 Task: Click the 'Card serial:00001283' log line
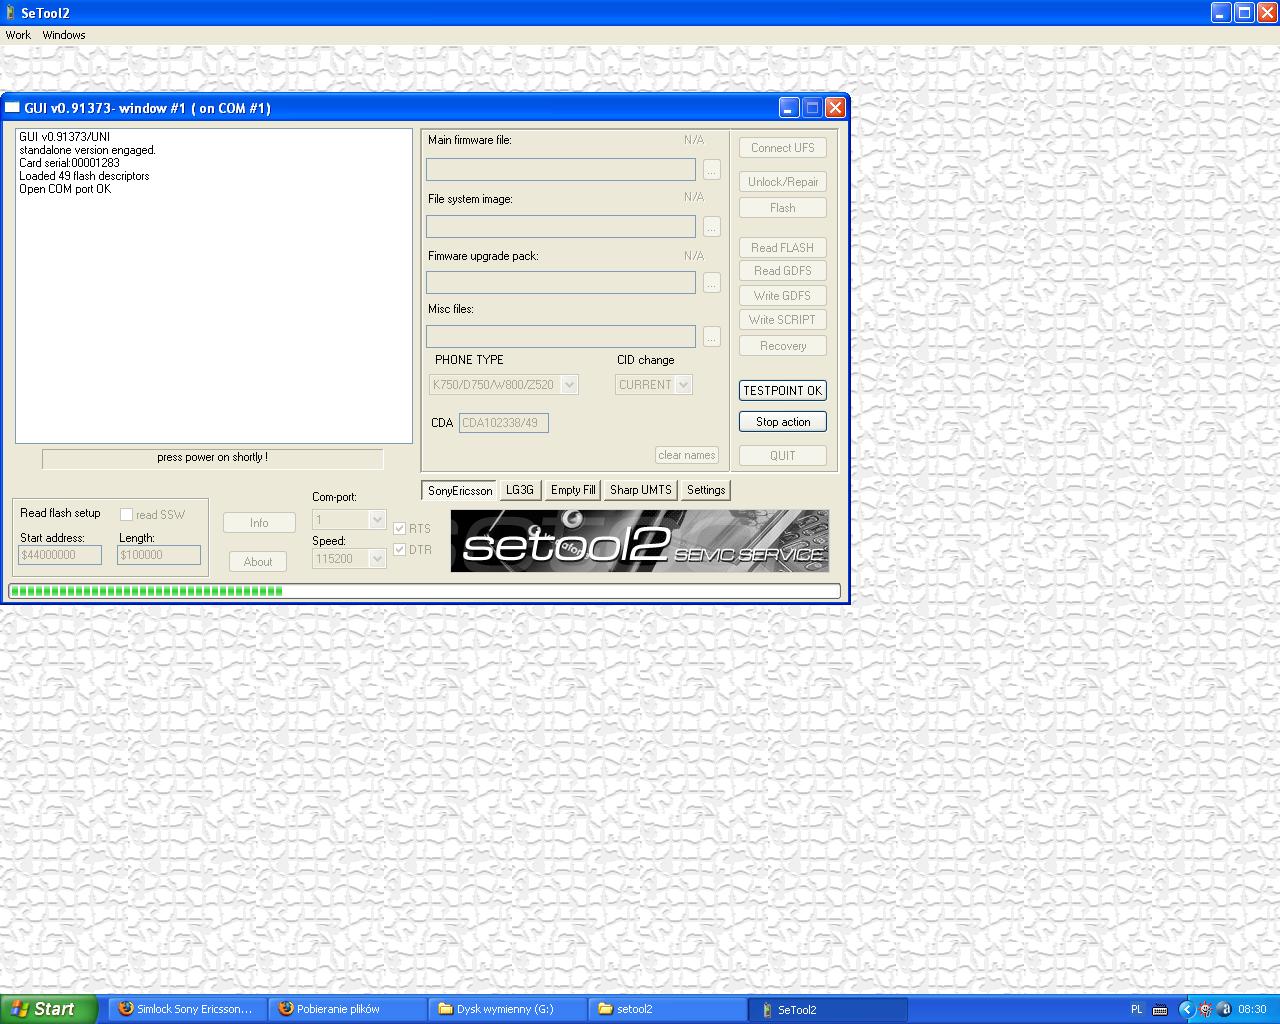coord(69,163)
